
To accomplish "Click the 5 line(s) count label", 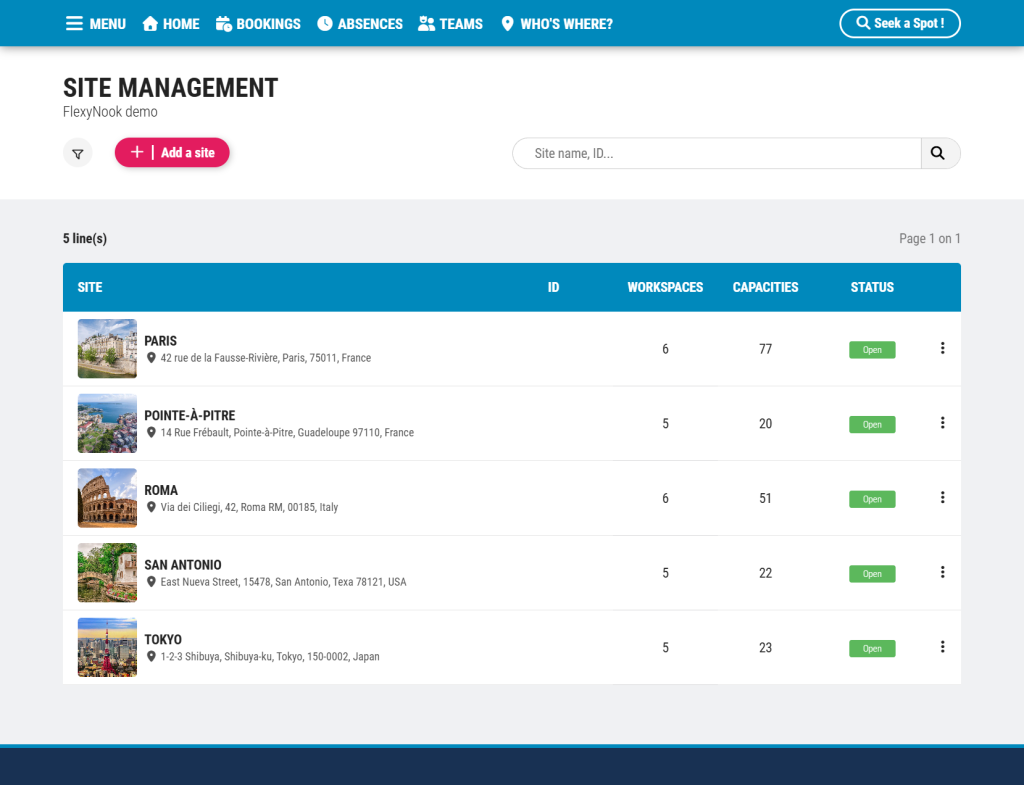I will tap(85, 239).
